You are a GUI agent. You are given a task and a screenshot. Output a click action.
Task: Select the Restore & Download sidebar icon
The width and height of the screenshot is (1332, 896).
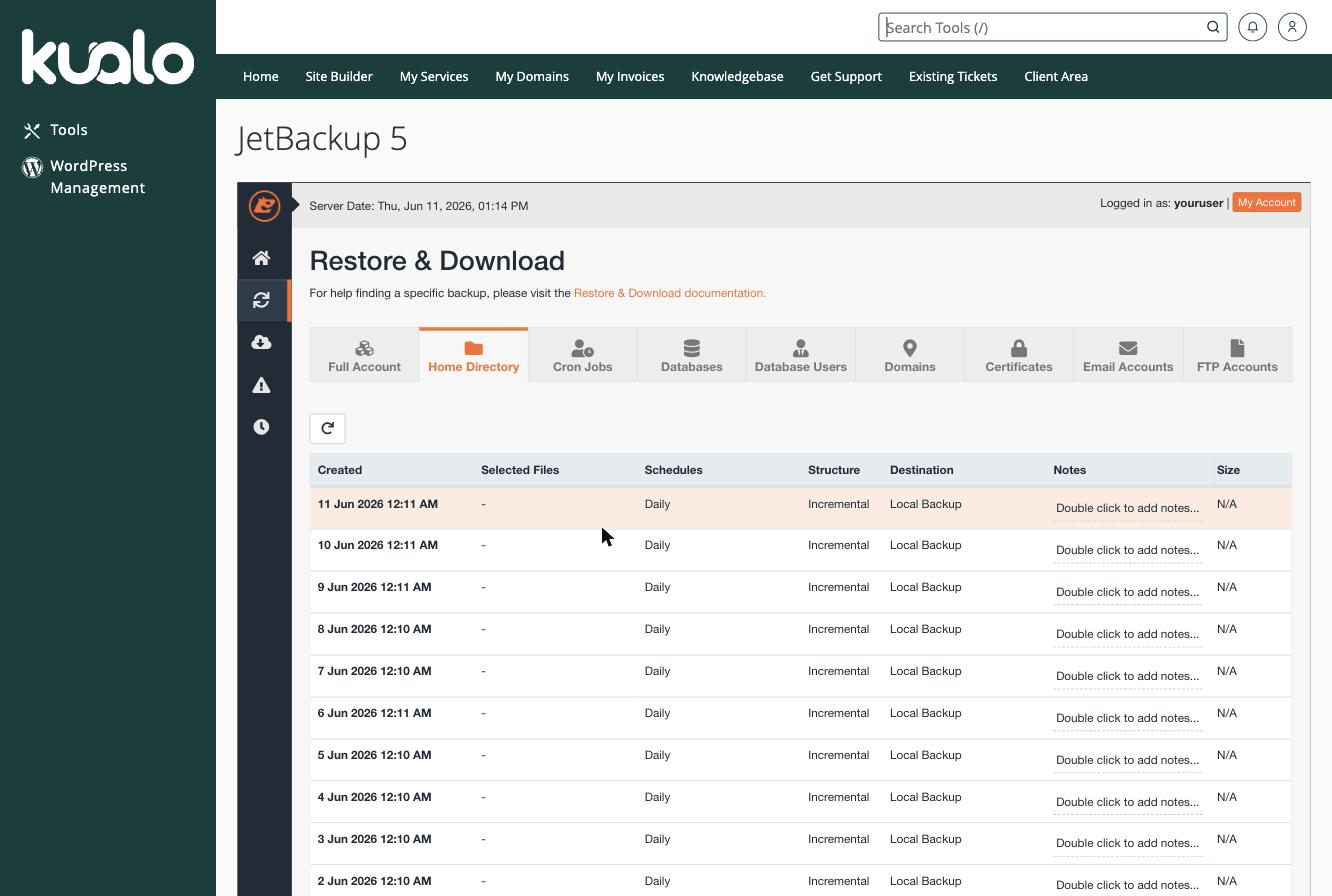(261, 300)
